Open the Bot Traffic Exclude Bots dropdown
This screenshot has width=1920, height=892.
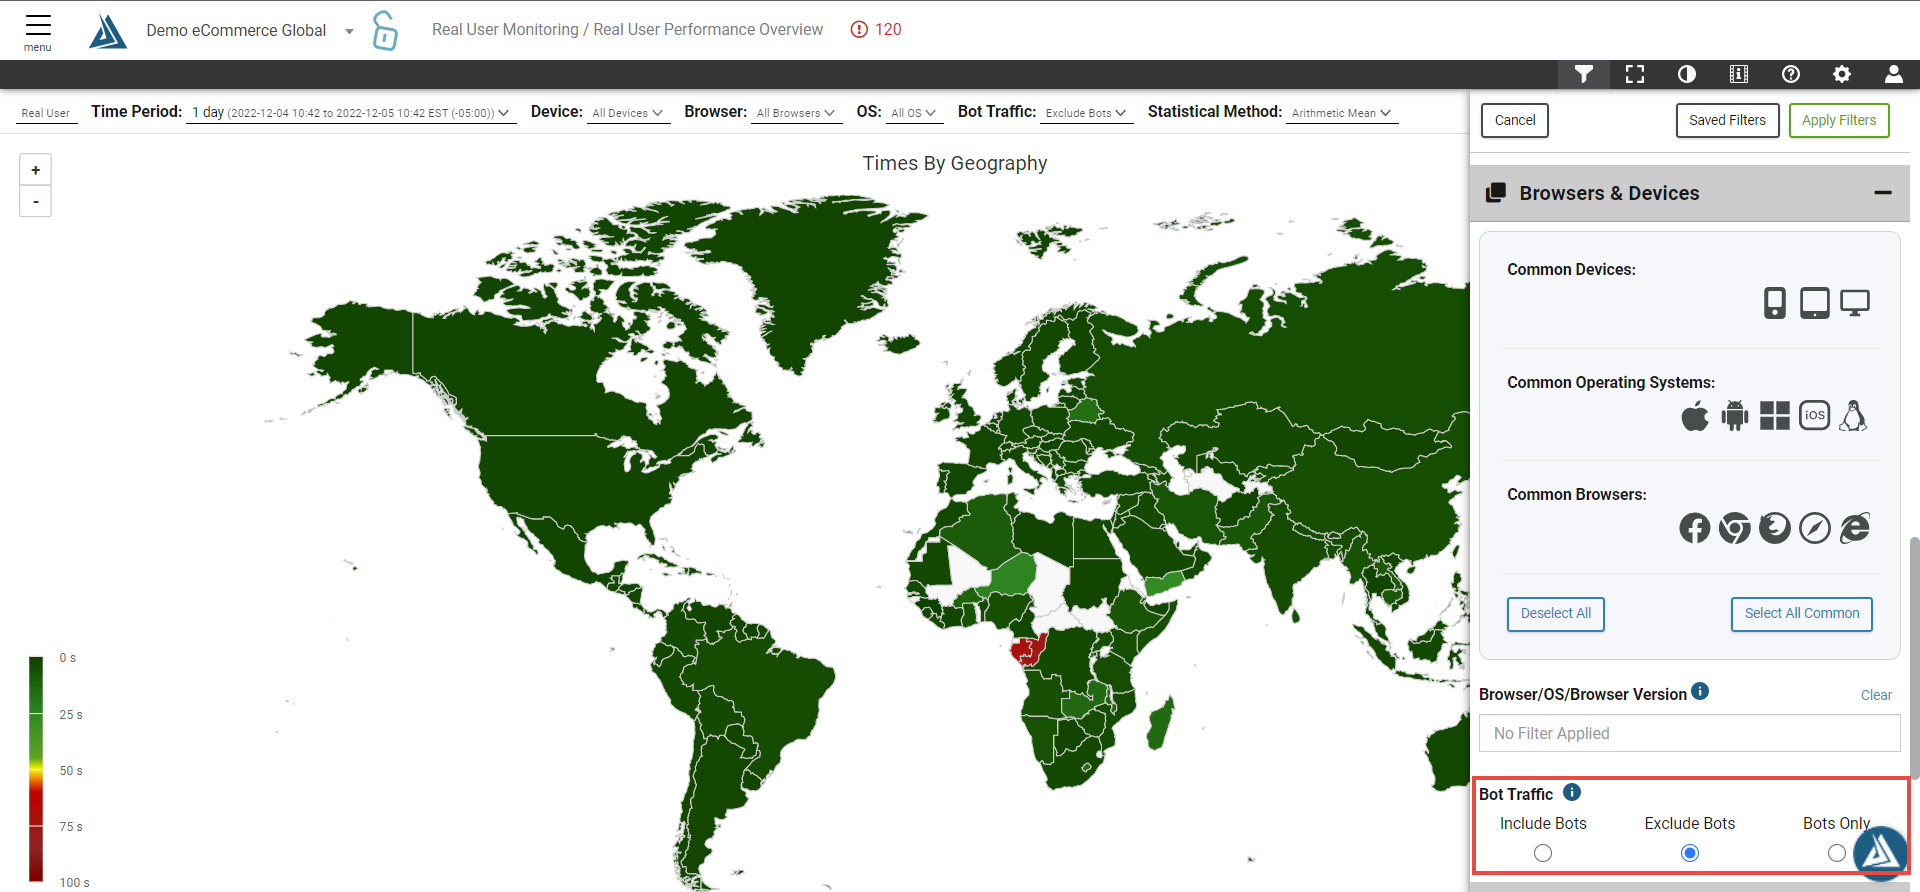(1086, 113)
